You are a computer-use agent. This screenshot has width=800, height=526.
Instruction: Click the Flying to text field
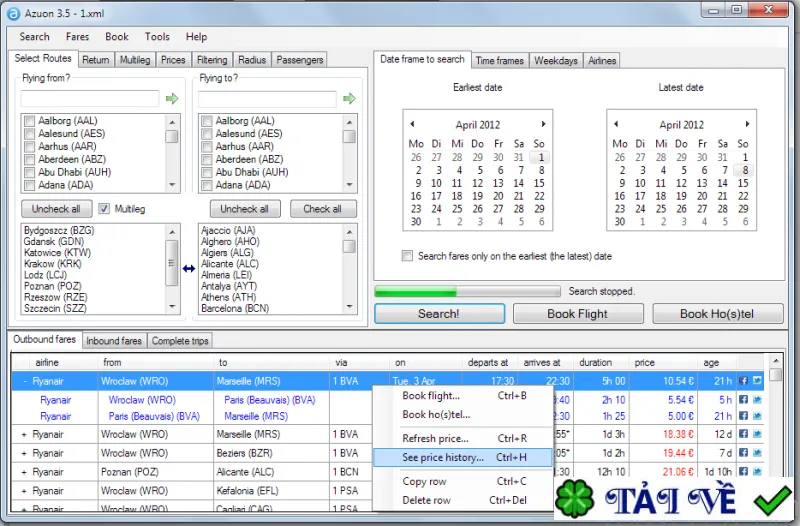coord(267,98)
